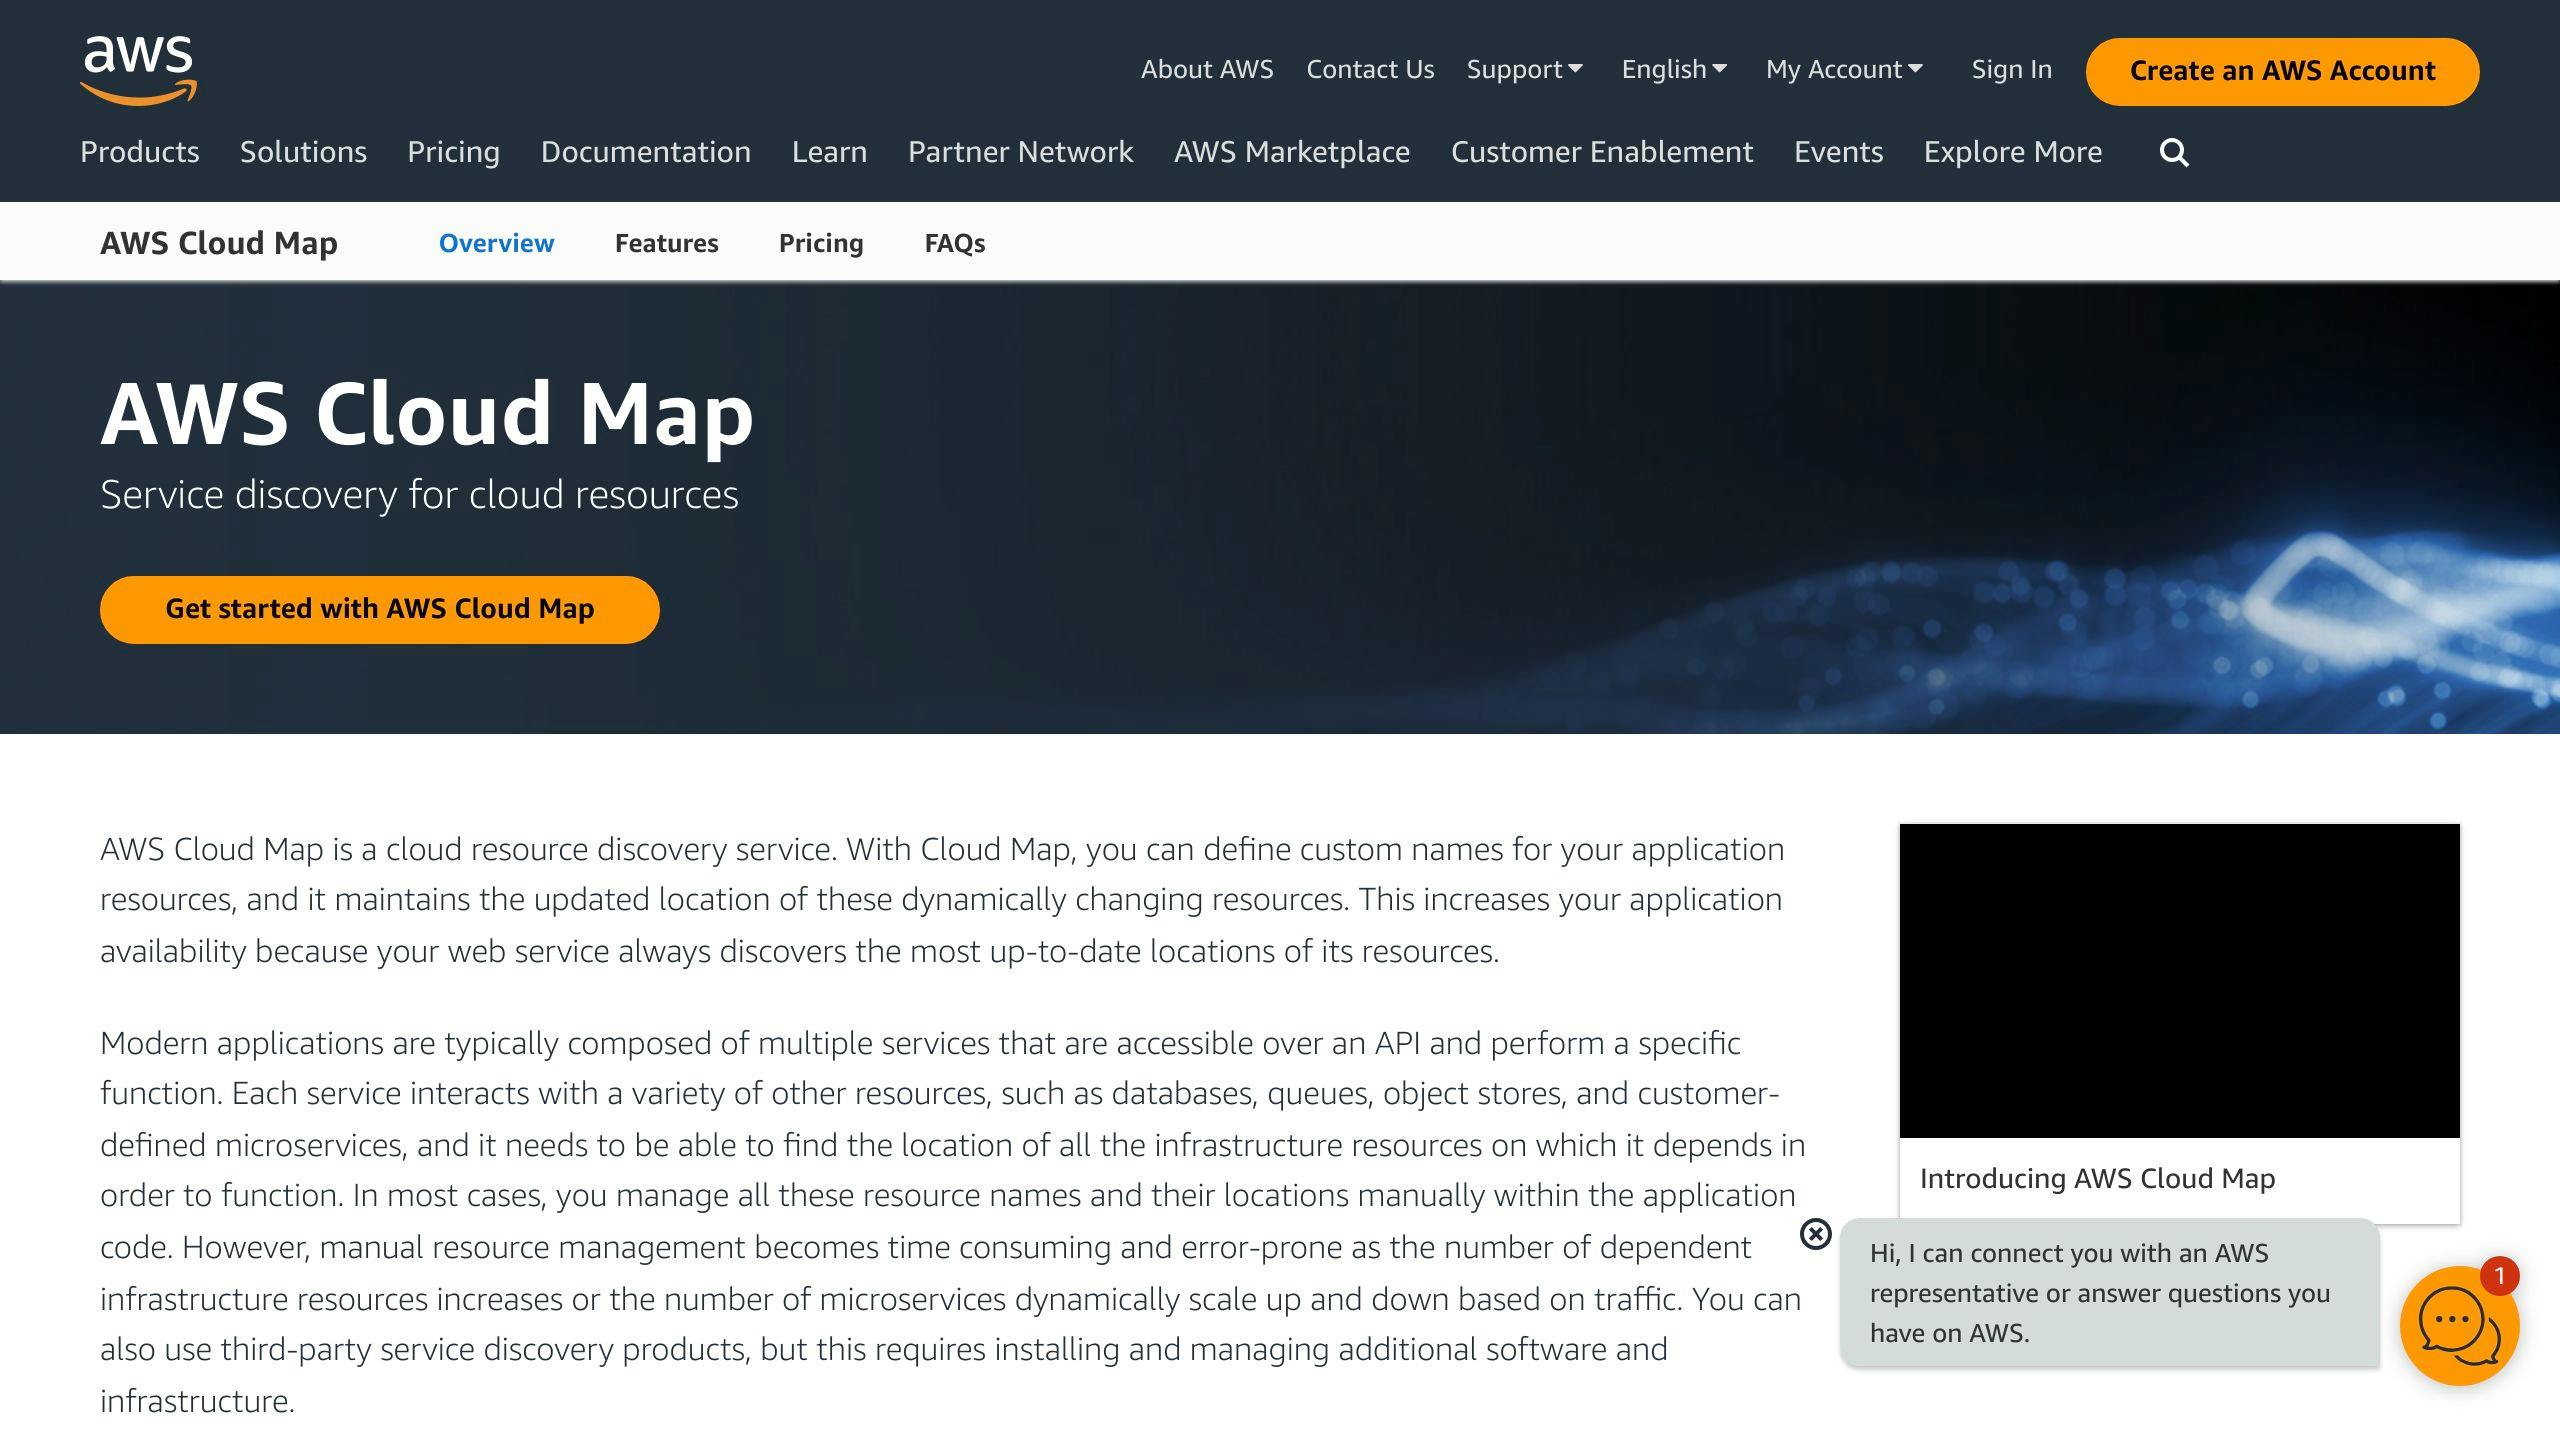Click the chat greeting message text
The width and height of the screenshot is (2560, 1440).
(2100, 1293)
